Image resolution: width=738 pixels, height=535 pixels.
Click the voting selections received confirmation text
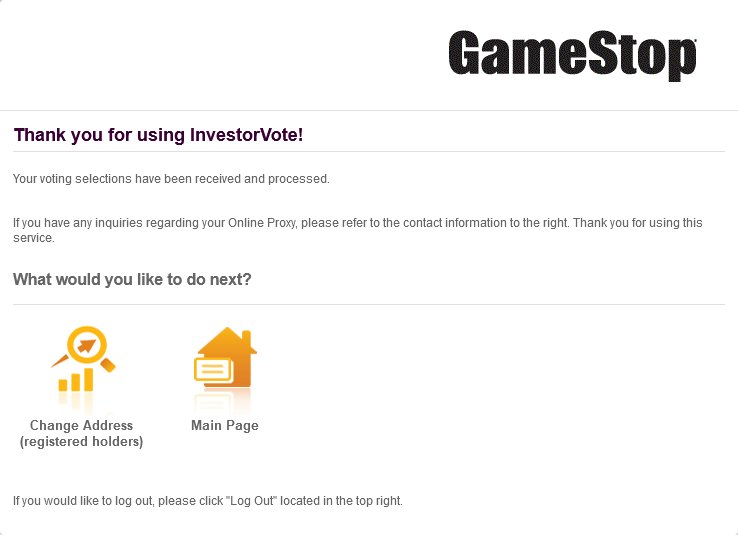(171, 179)
